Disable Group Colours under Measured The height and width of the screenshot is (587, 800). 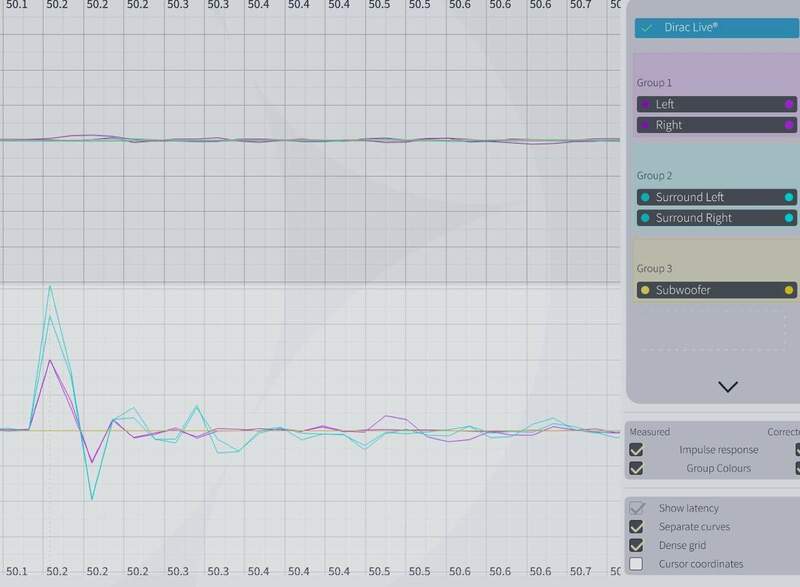click(x=637, y=469)
